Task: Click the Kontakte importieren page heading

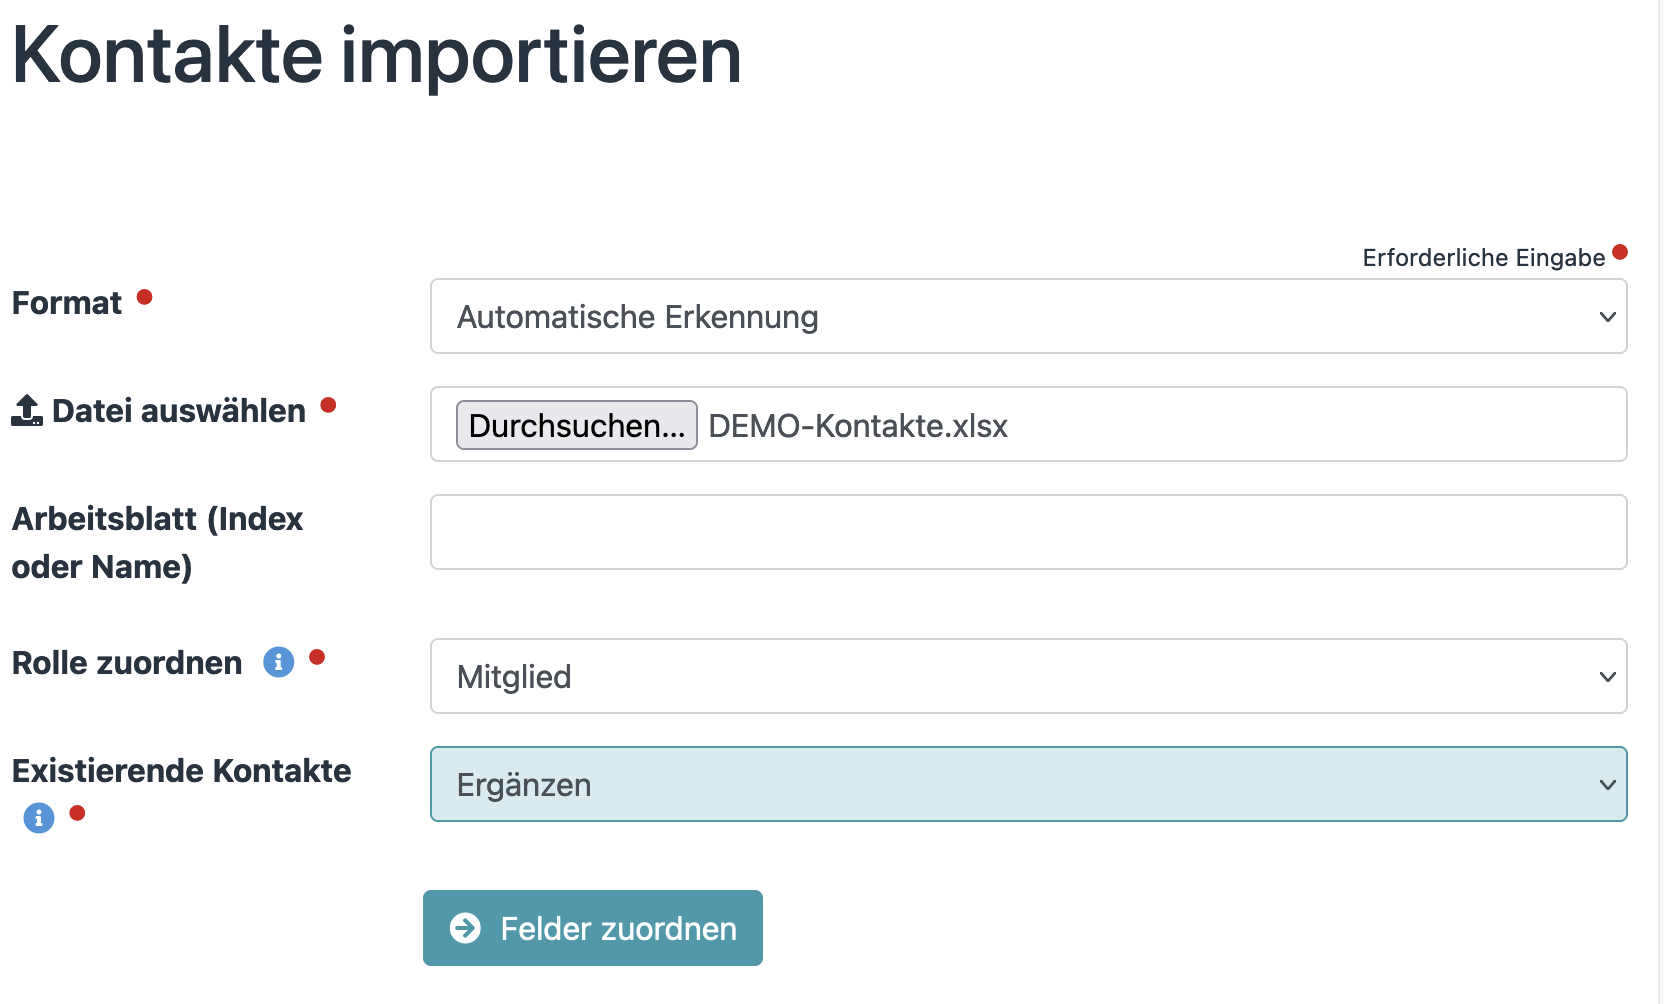Action: click(x=376, y=56)
